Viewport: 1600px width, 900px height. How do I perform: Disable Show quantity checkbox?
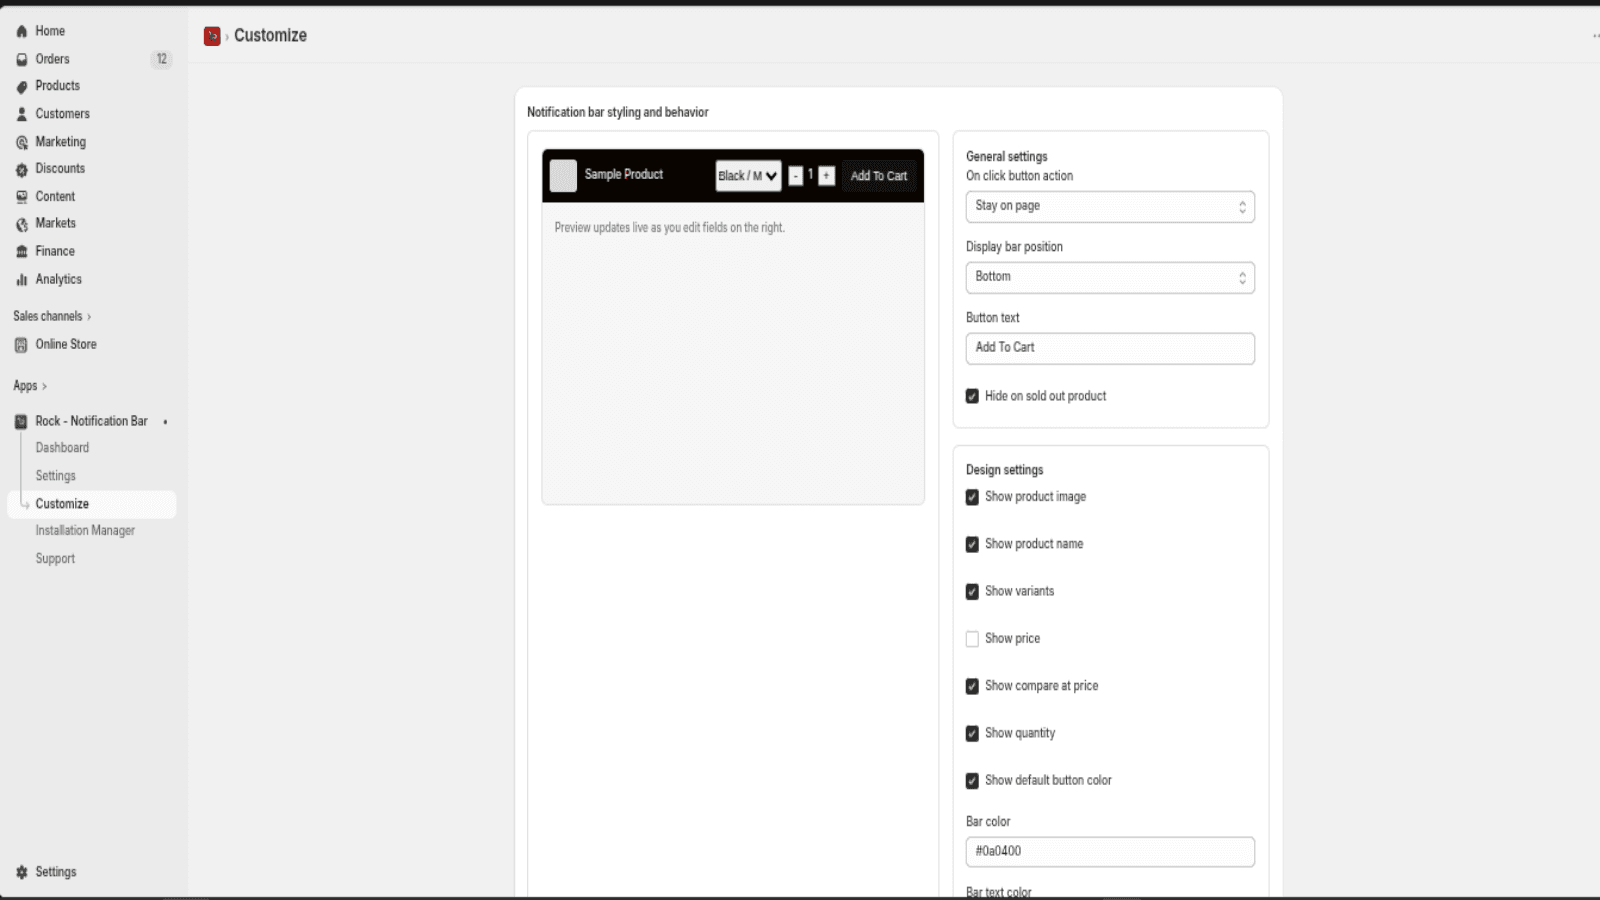pos(972,734)
